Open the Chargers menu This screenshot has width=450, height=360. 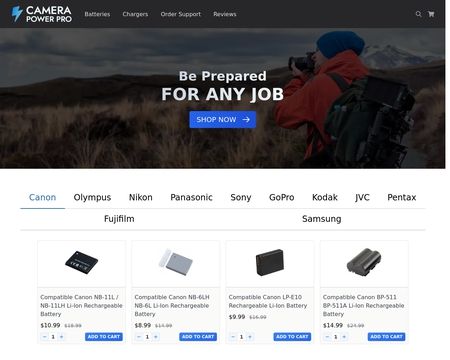(x=135, y=14)
